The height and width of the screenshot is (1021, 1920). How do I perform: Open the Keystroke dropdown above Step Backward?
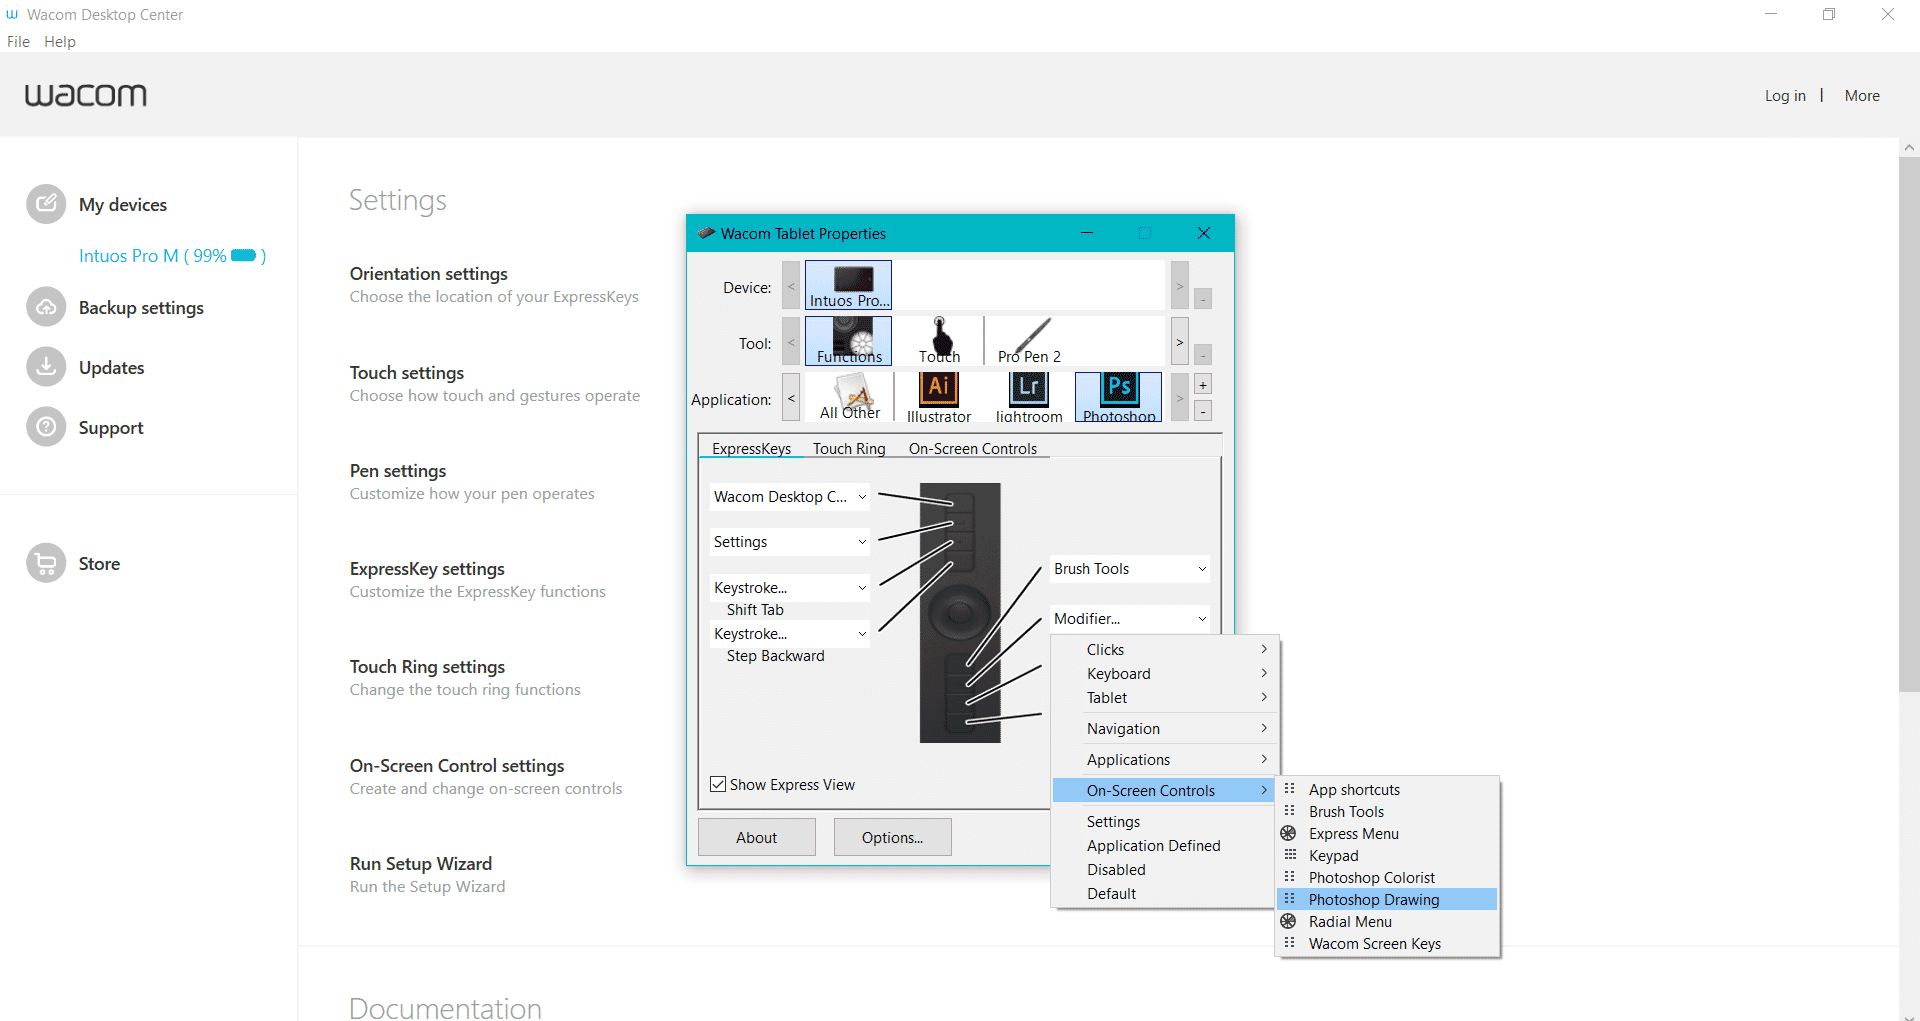click(x=789, y=634)
